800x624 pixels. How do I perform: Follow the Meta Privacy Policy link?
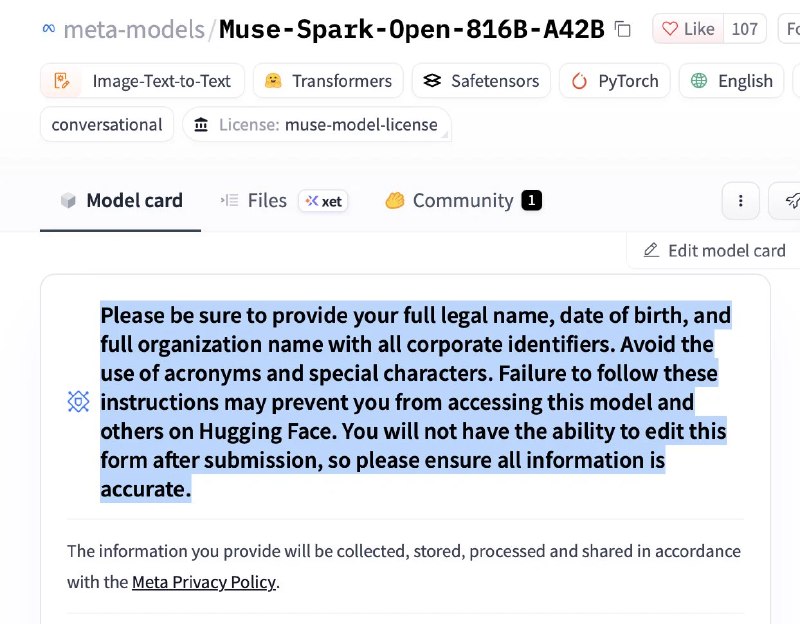pyautogui.click(x=204, y=582)
